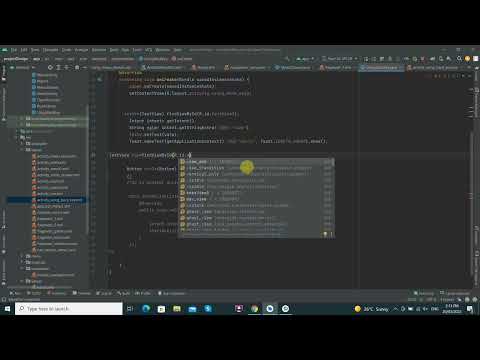This screenshot has height=360, width=480.
Task: Open the Help menu
Action: 178,50
